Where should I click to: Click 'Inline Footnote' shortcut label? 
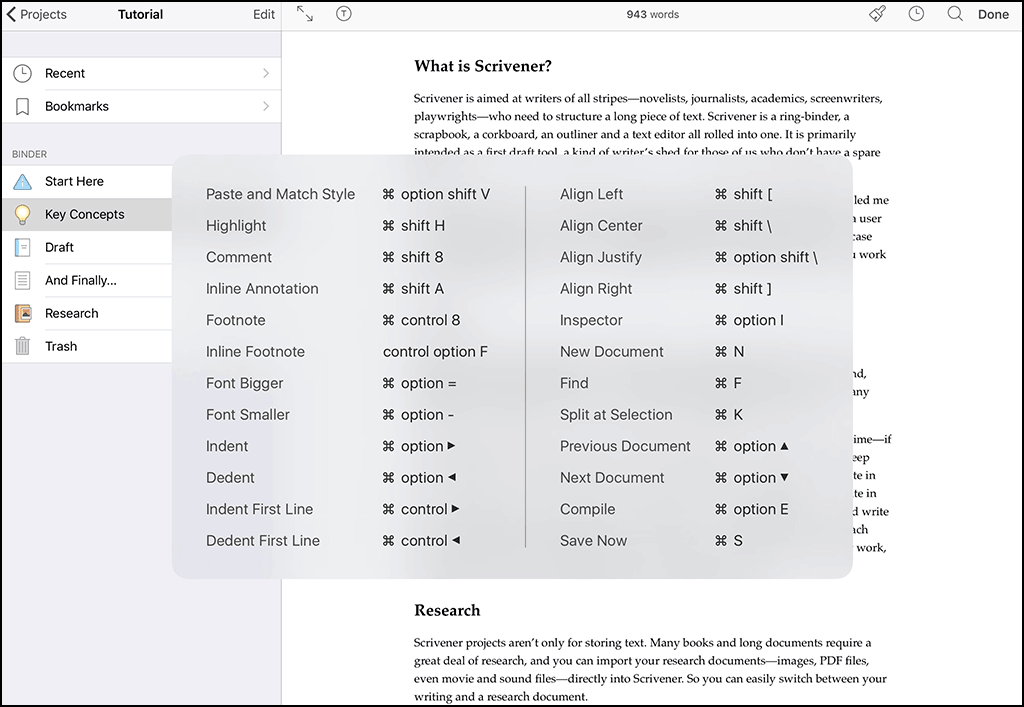pos(255,351)
